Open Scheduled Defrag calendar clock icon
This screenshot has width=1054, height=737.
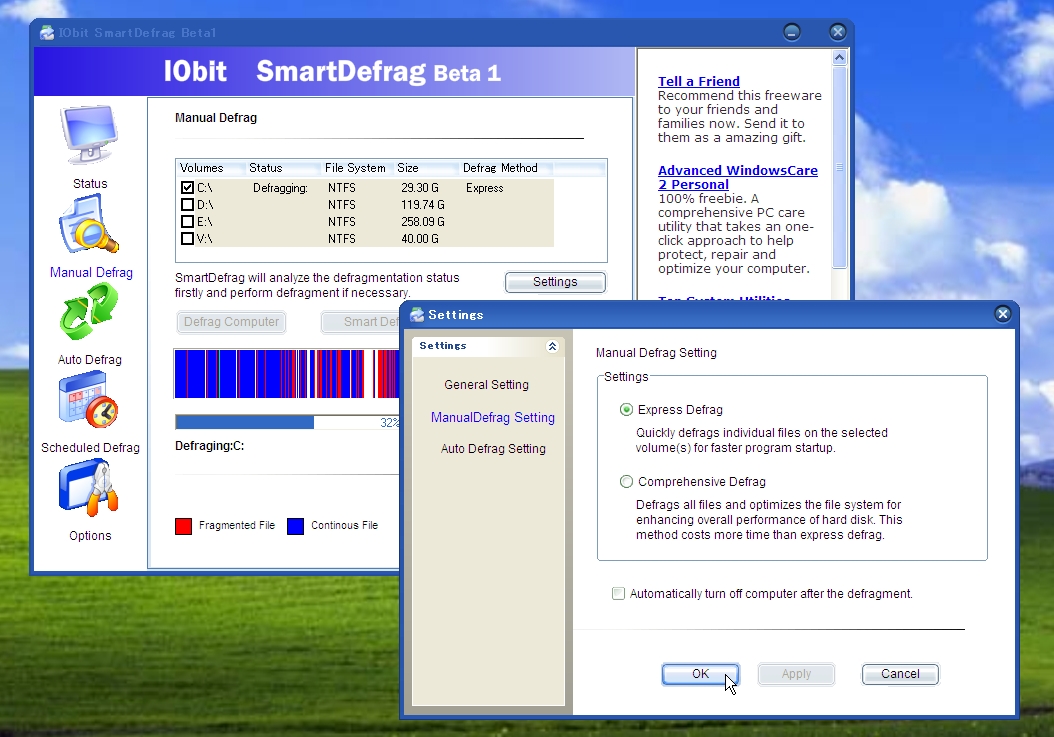89,399
